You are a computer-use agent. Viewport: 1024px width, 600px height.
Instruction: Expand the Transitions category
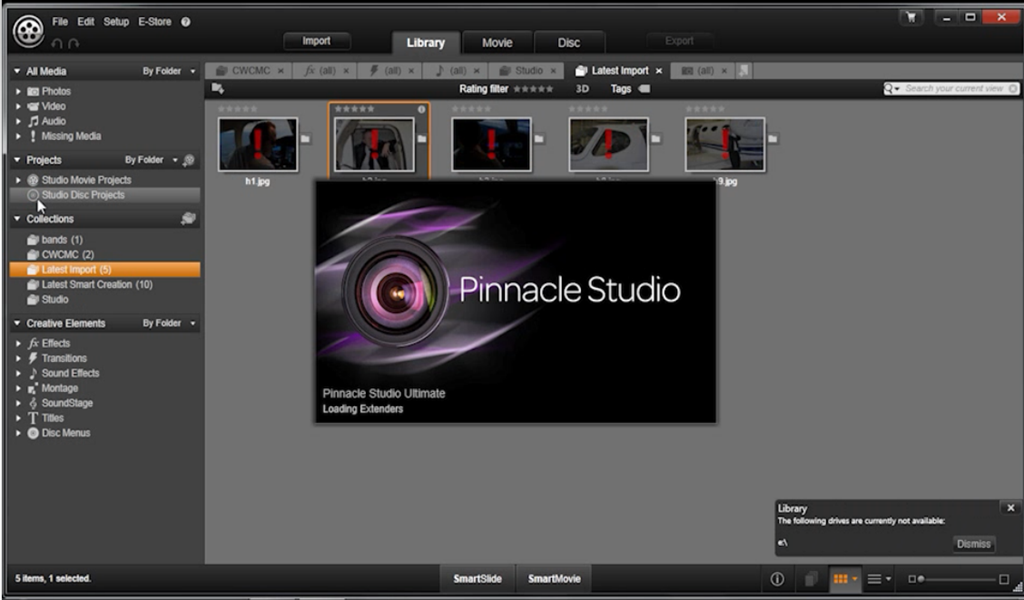pyautogui.click(x=18, y=358)
